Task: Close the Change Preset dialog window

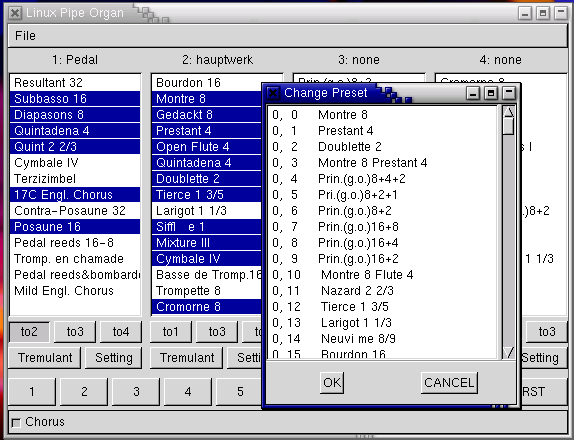Action: pos(273,93)
